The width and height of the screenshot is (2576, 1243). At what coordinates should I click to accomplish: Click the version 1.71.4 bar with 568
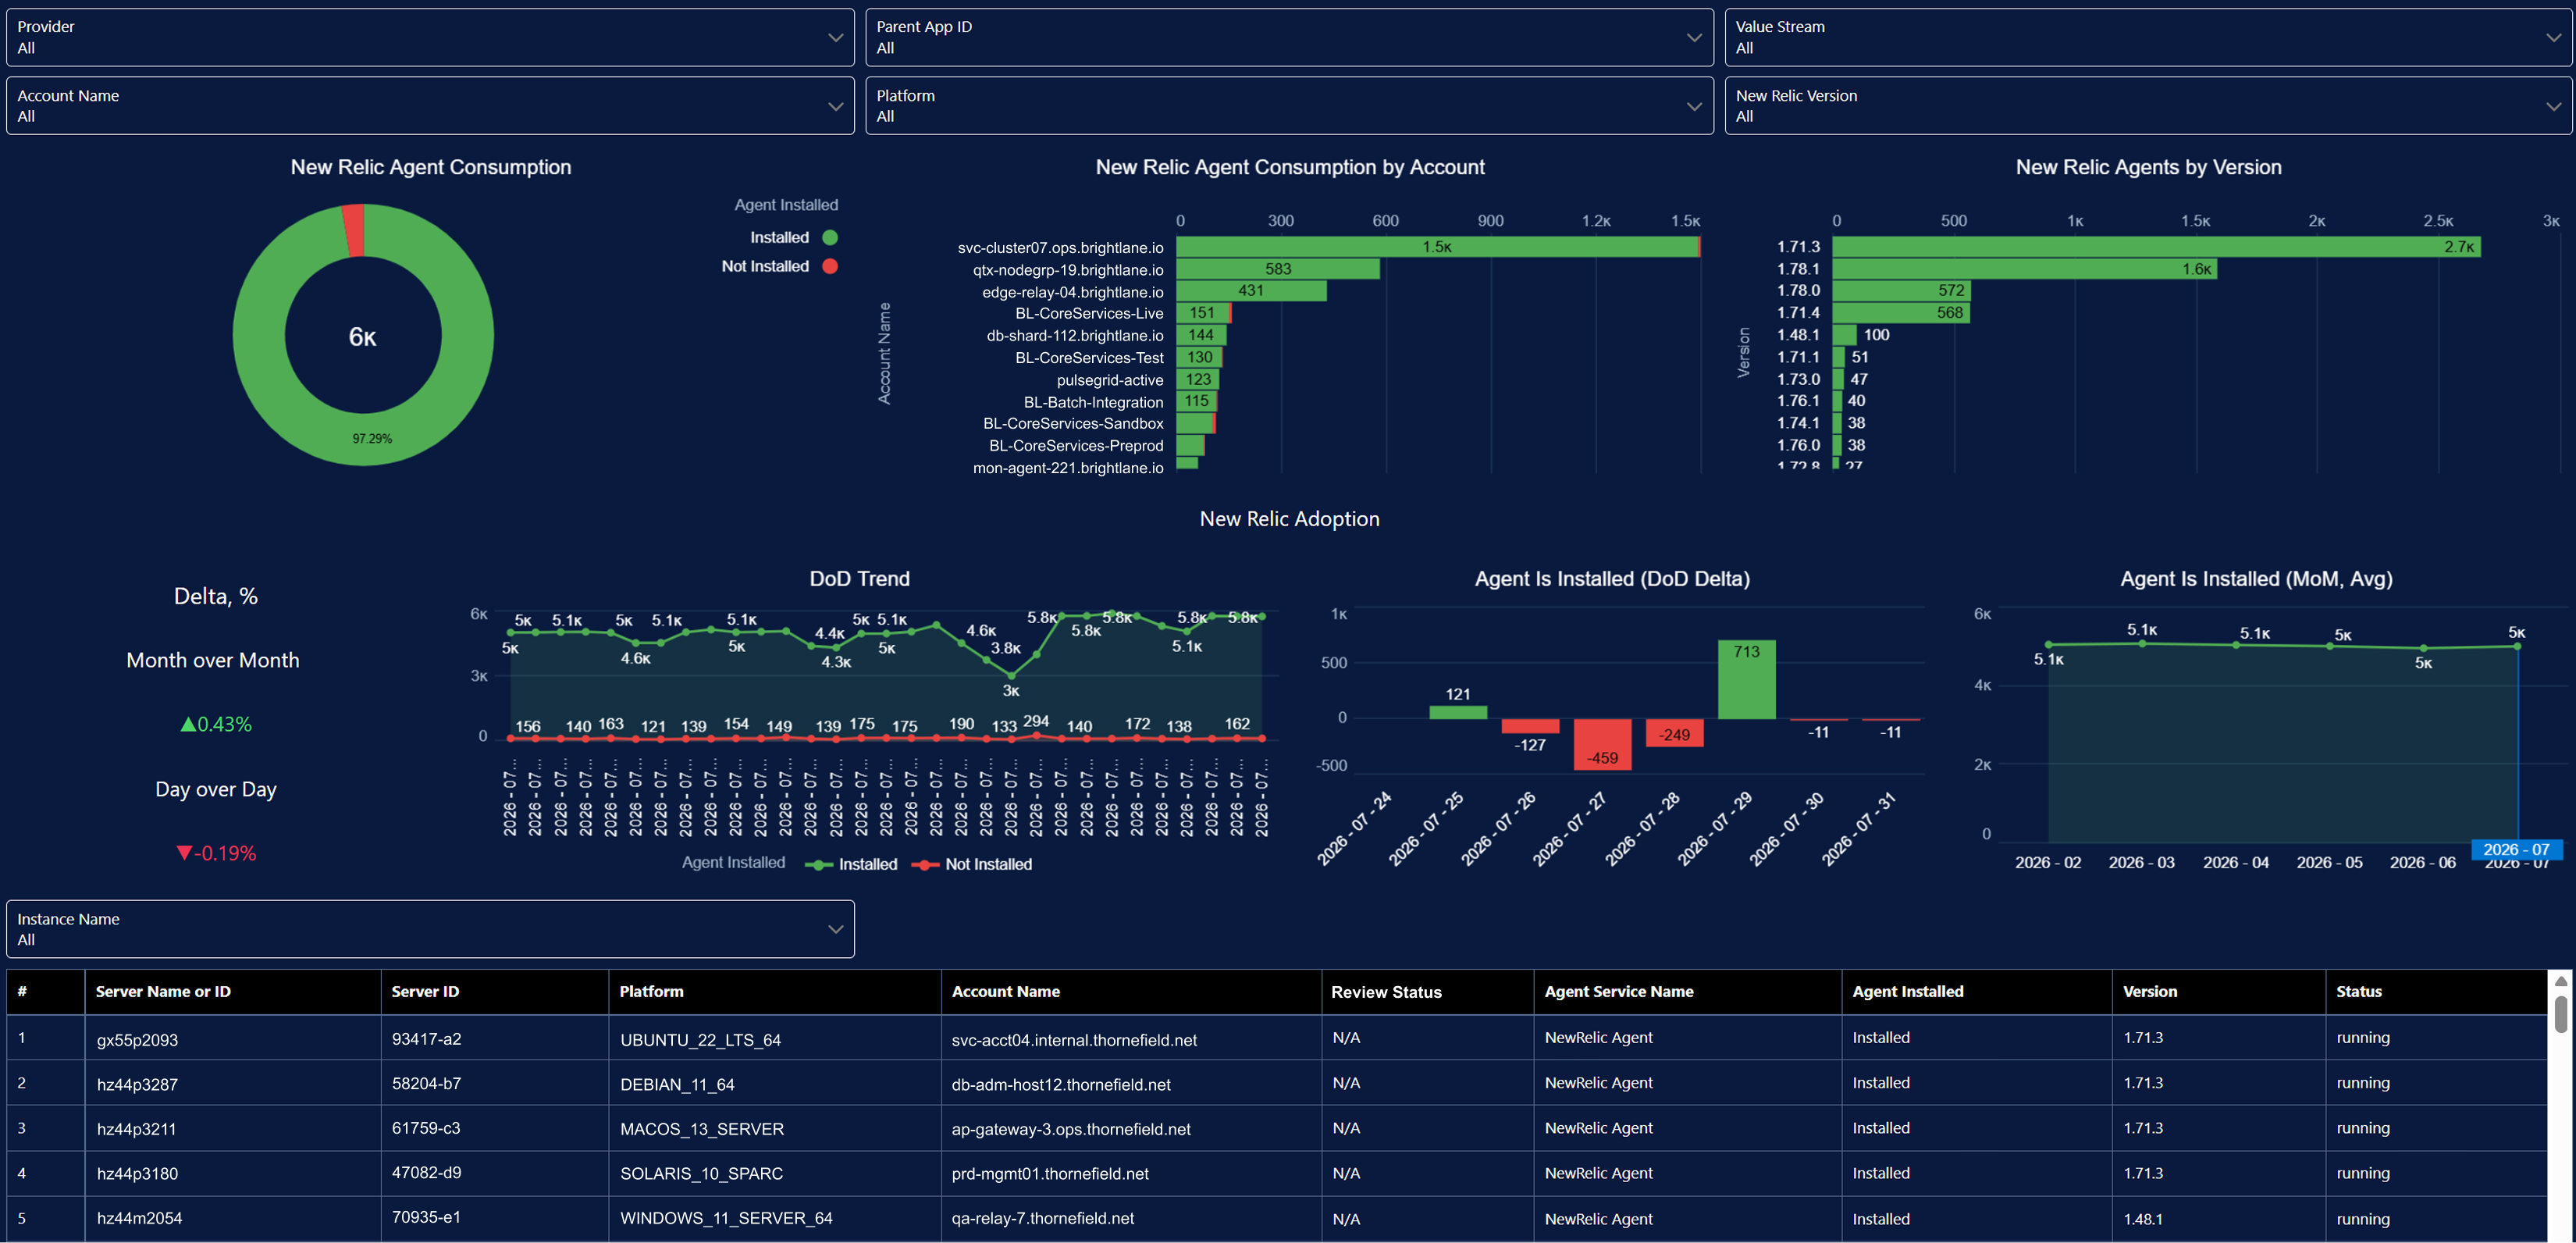click(x=1900, y=312)
